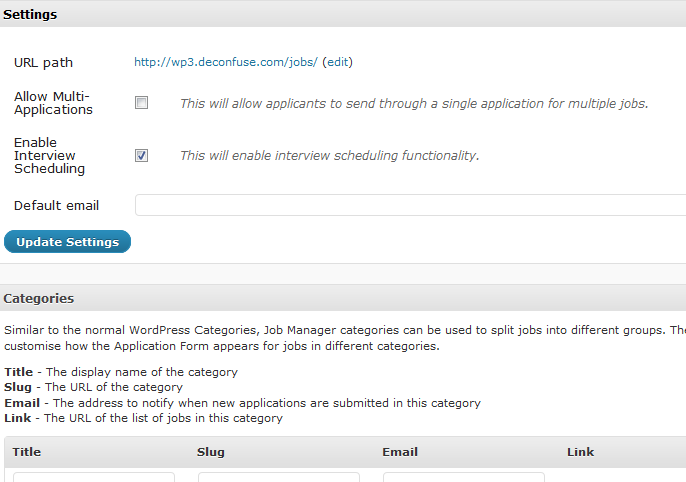Click the multiple jobs application description text
Viewport: 686px width, 482px height.
414,104
